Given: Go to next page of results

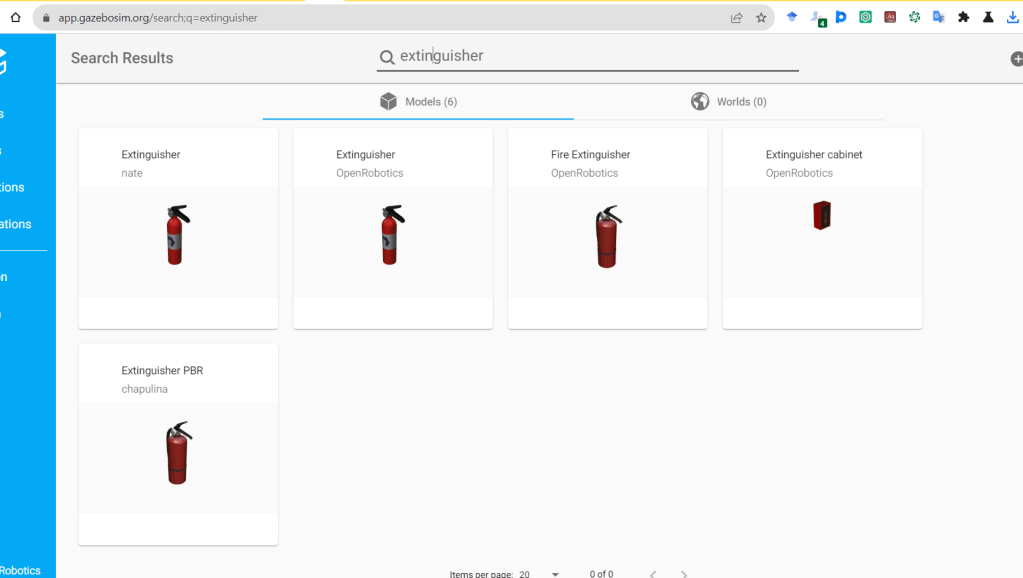Looking at the screenshot, I should pos(684,574).
